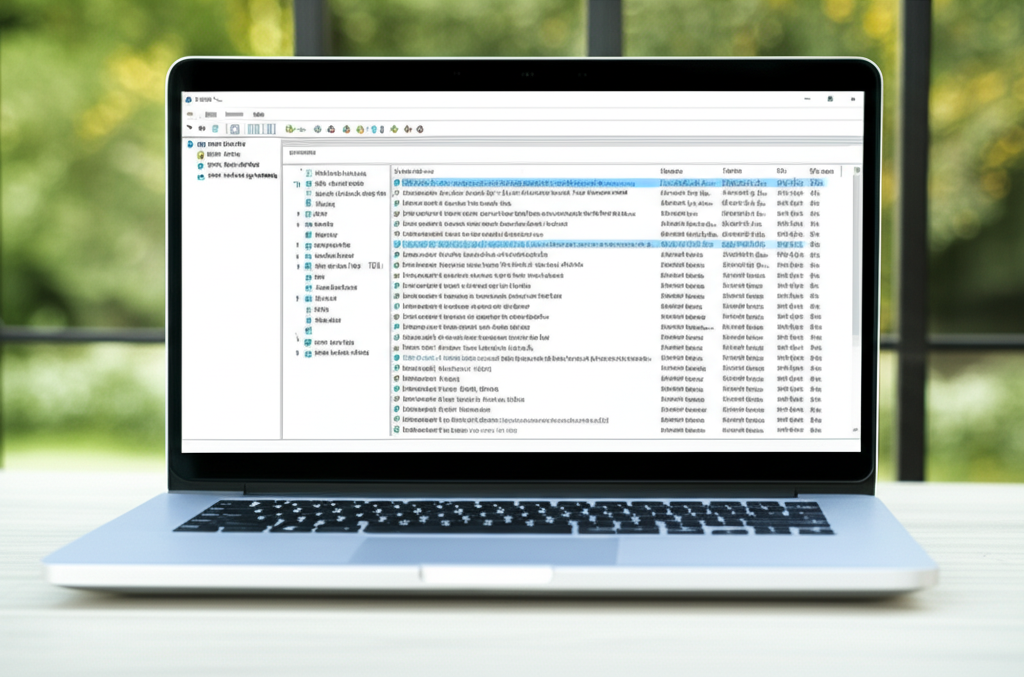
Task: Click the round icon of first highlighted row
Action: tap(397, 184)
